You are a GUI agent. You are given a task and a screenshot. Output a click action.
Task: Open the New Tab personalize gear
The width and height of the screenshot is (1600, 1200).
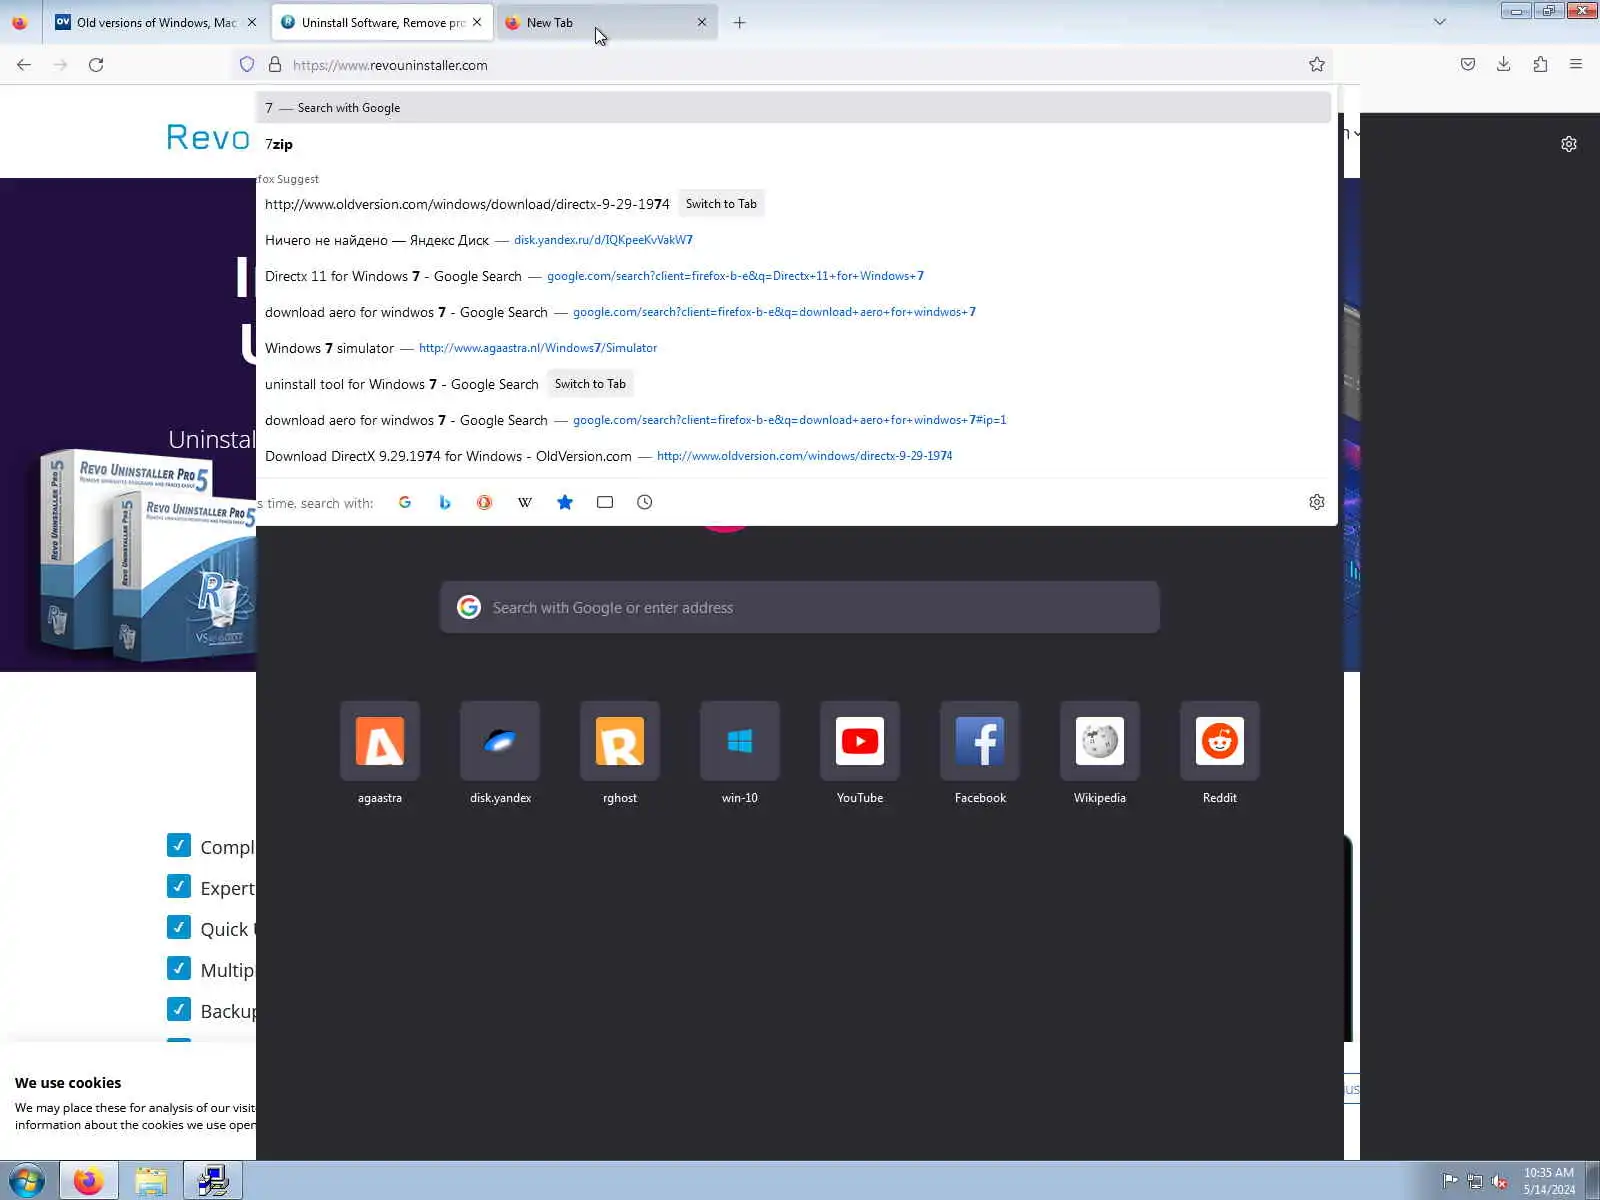tap(1569, 144)
